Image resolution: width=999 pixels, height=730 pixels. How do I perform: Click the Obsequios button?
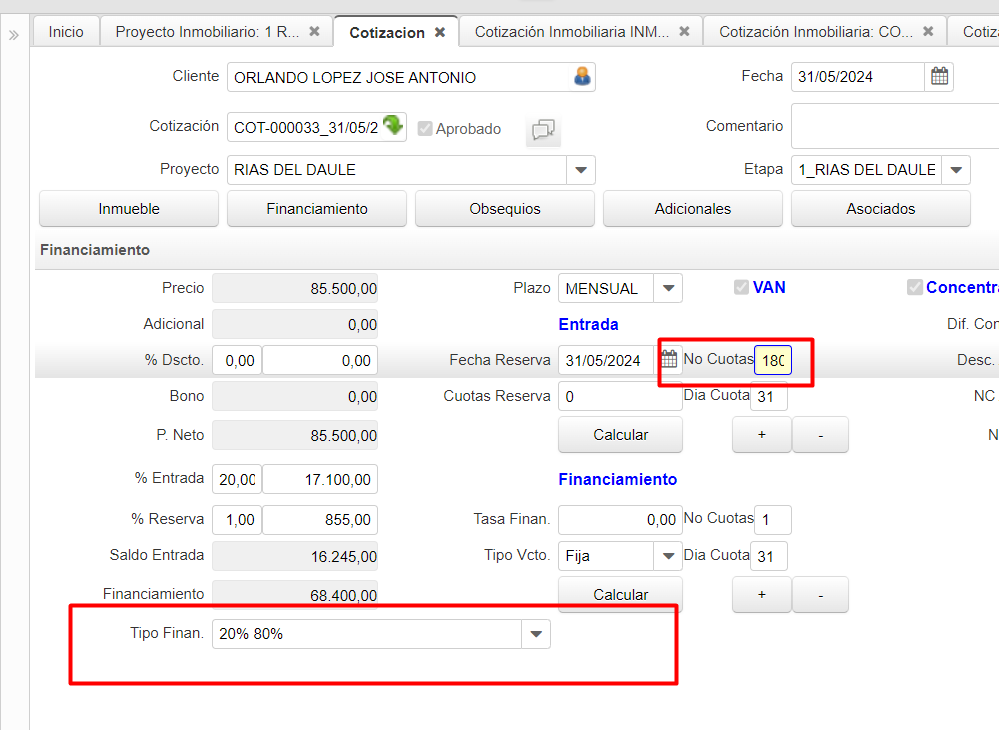pyautogui.click(x=504, y=209)
